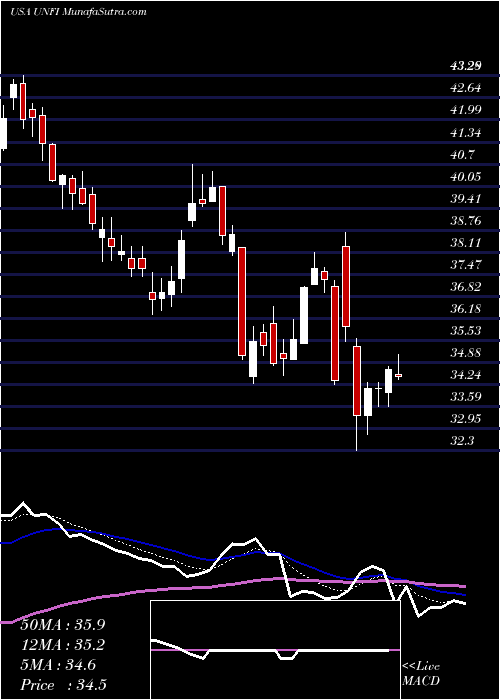
Task: Click the 35.53 price axis label
Action: pos(465,331)
